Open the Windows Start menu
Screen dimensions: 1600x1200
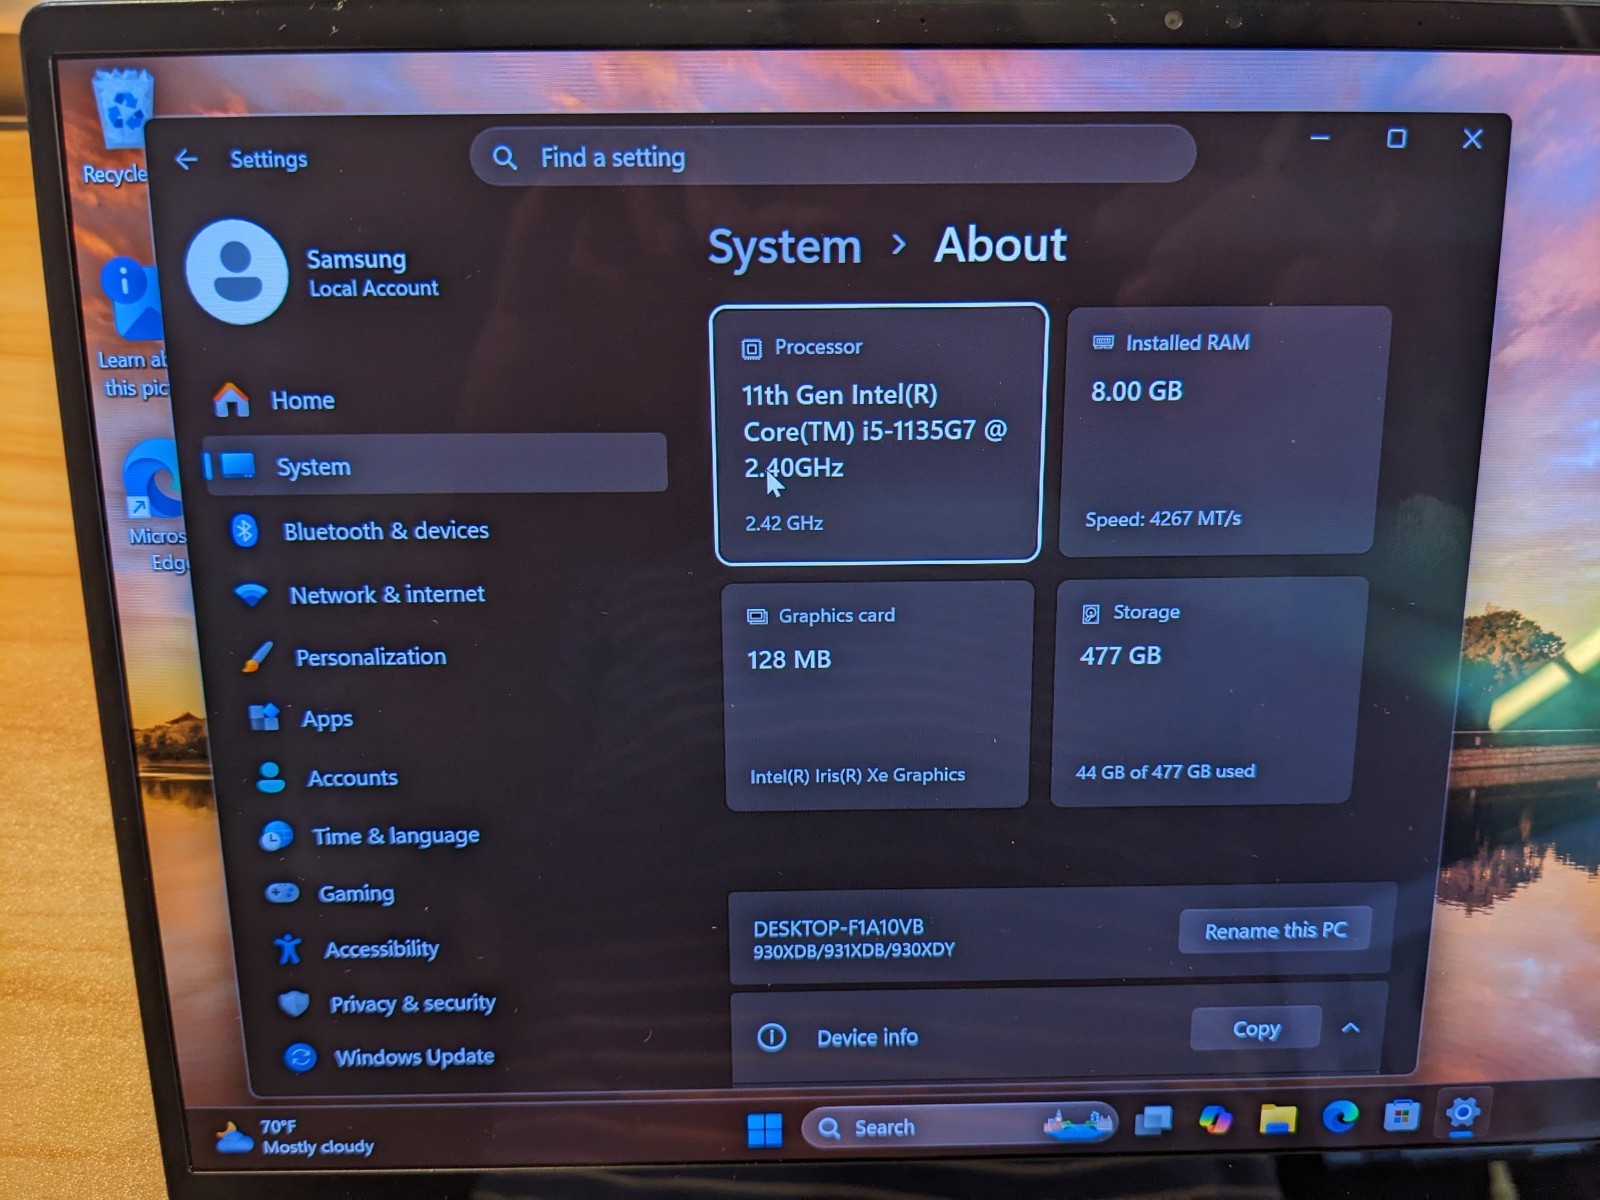pos(765,1130)
